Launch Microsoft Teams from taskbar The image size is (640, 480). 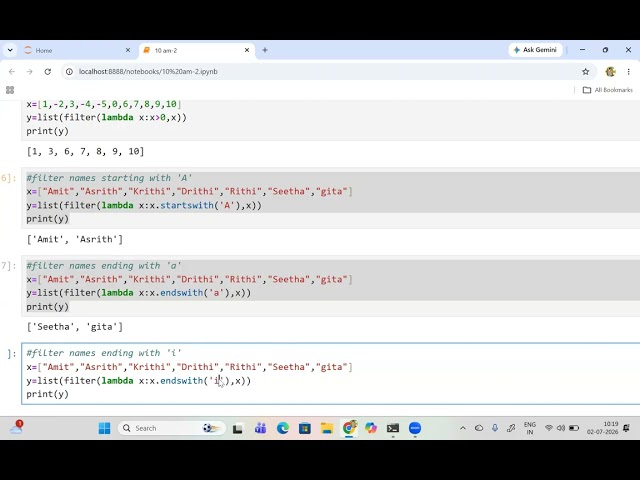pyautogui.click(x=260, y=428)
